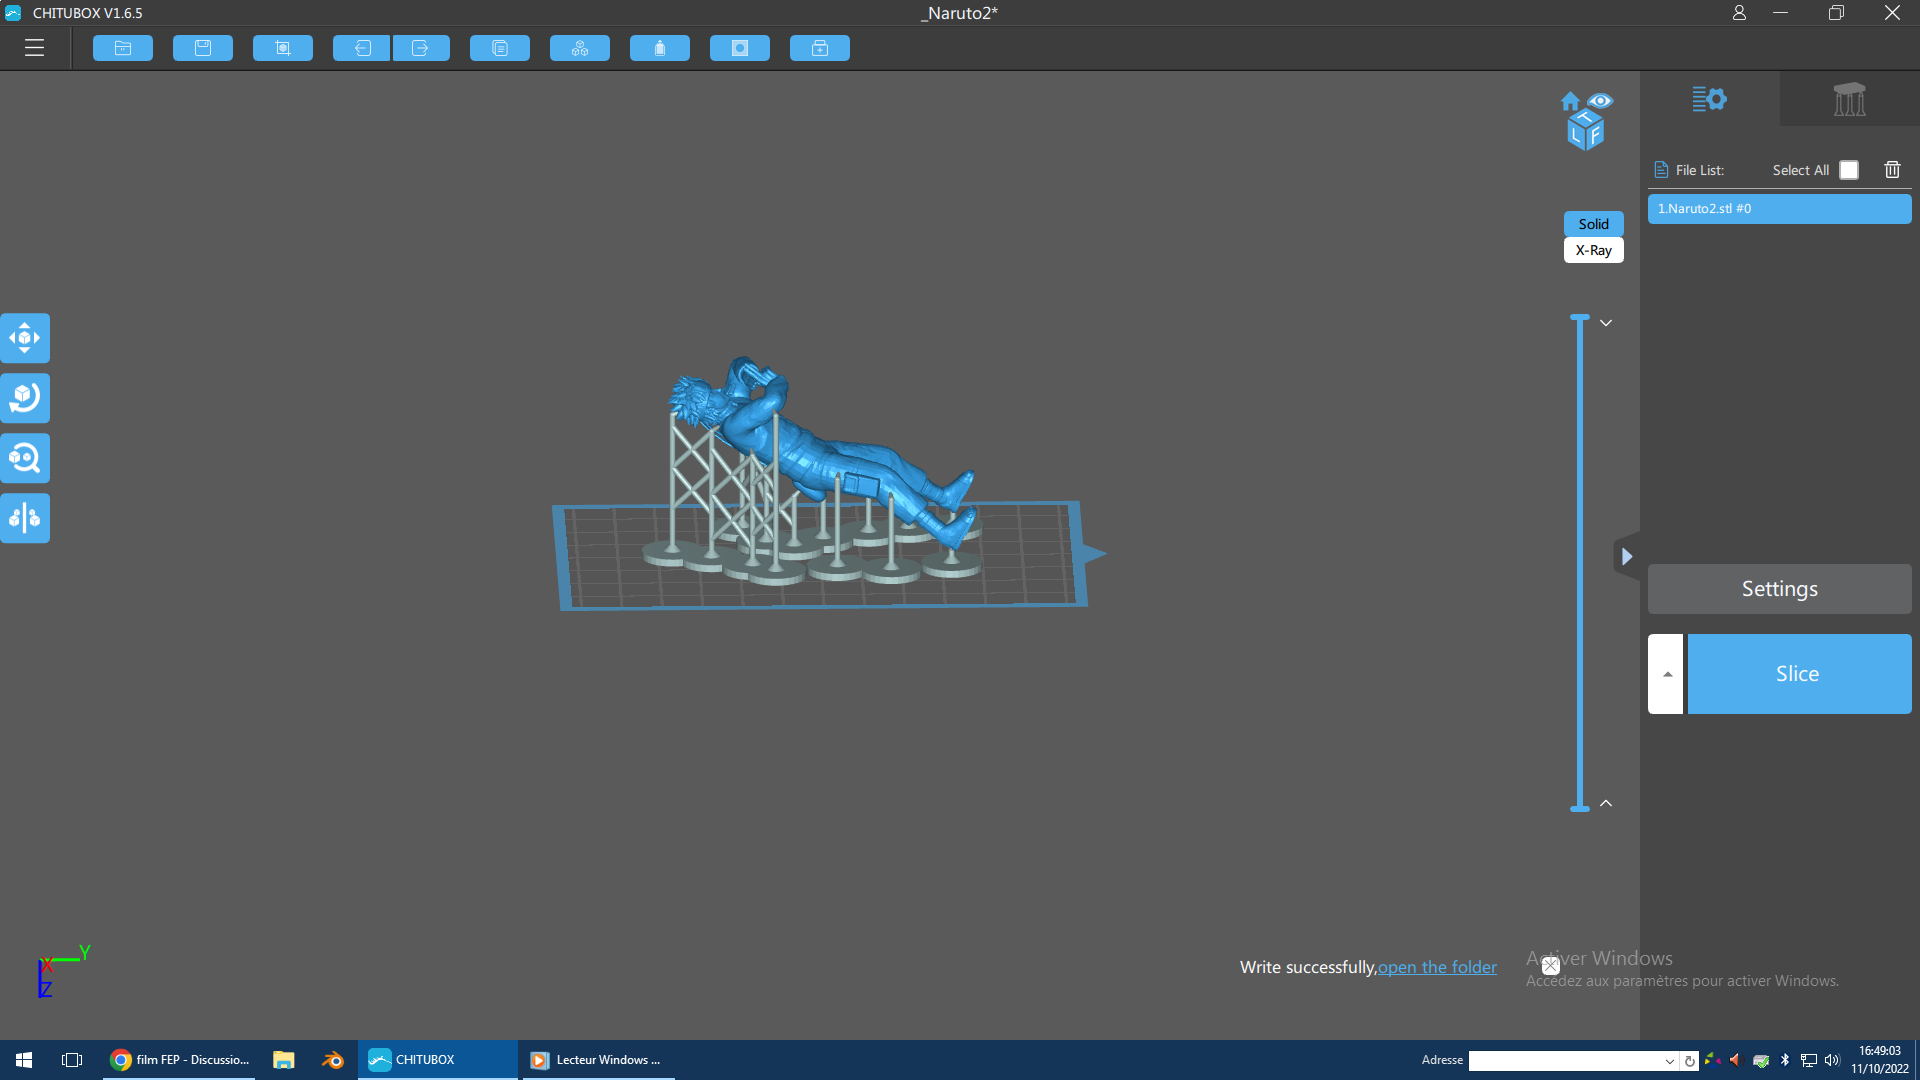Click the Hollow model toolbar icon
1920x1080 pixels.
[660, 48]
